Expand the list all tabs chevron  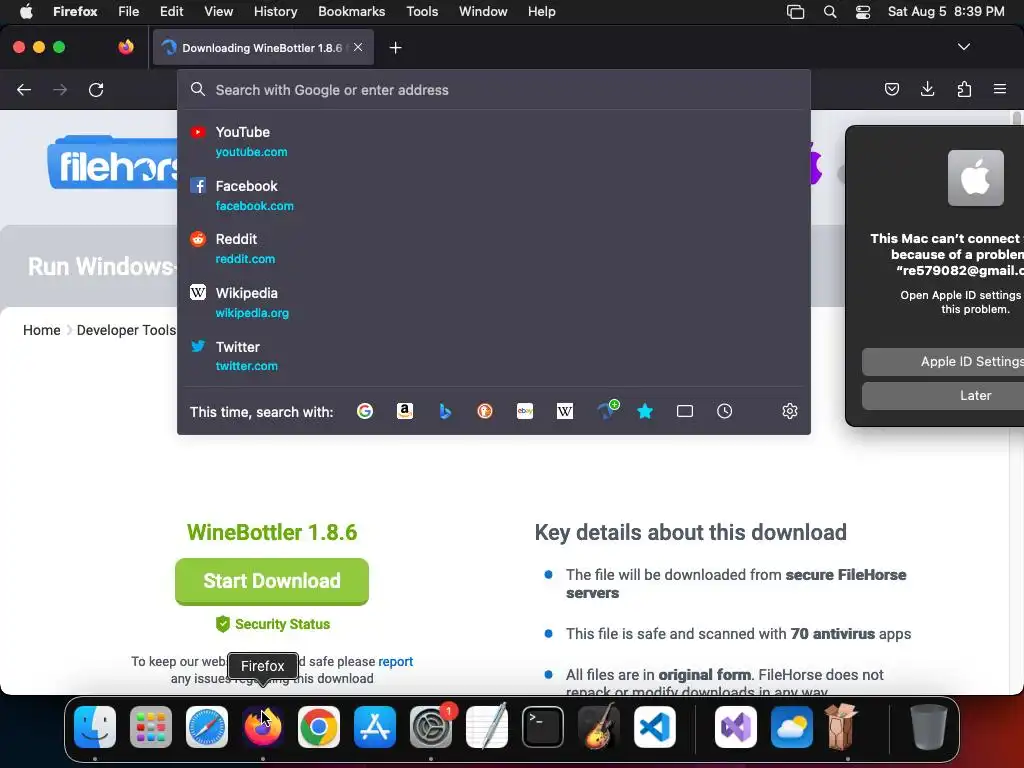point(963,47)
